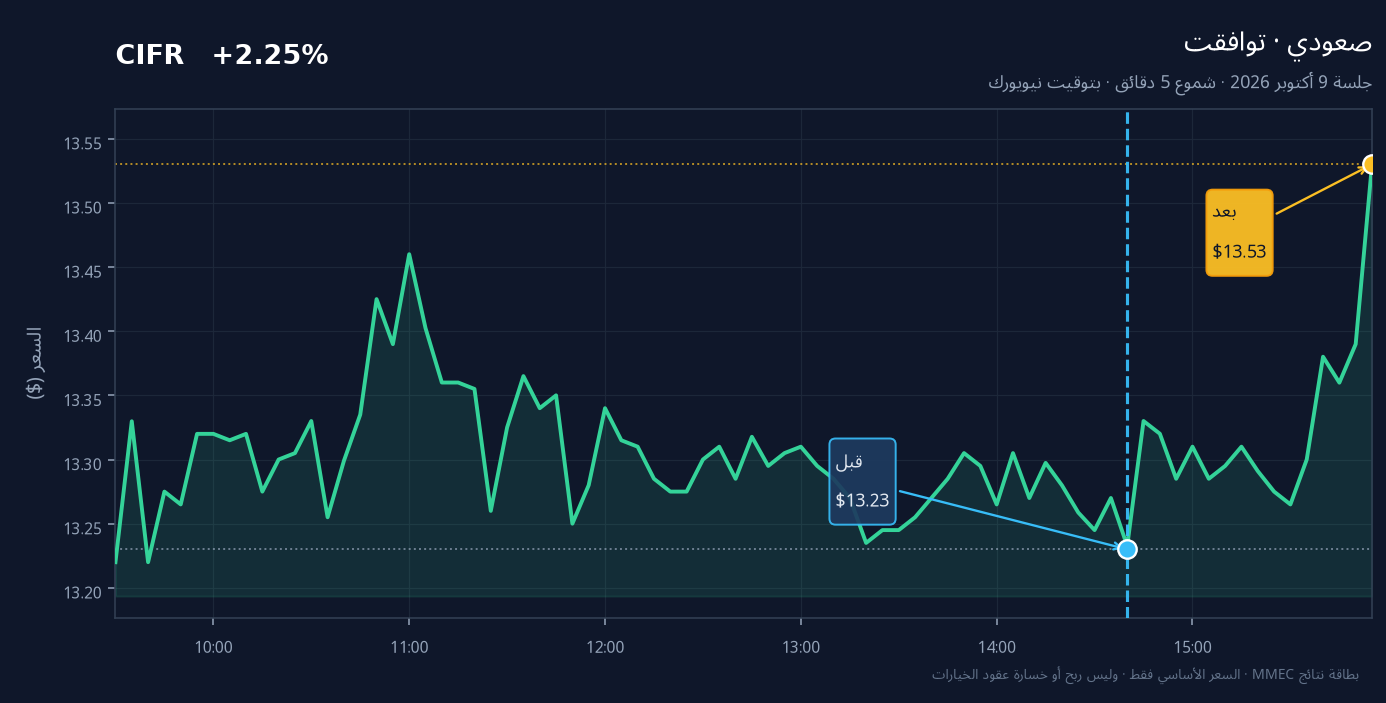The image size is (1386, 703).
Task: Click the 14:00 time axis label
Action: coord(997,647)
